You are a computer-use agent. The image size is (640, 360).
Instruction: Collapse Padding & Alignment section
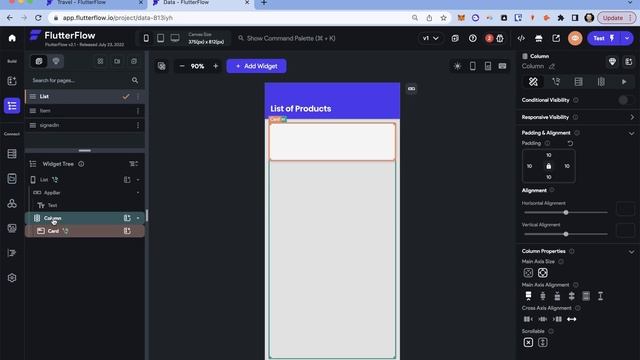click(632, 133)
